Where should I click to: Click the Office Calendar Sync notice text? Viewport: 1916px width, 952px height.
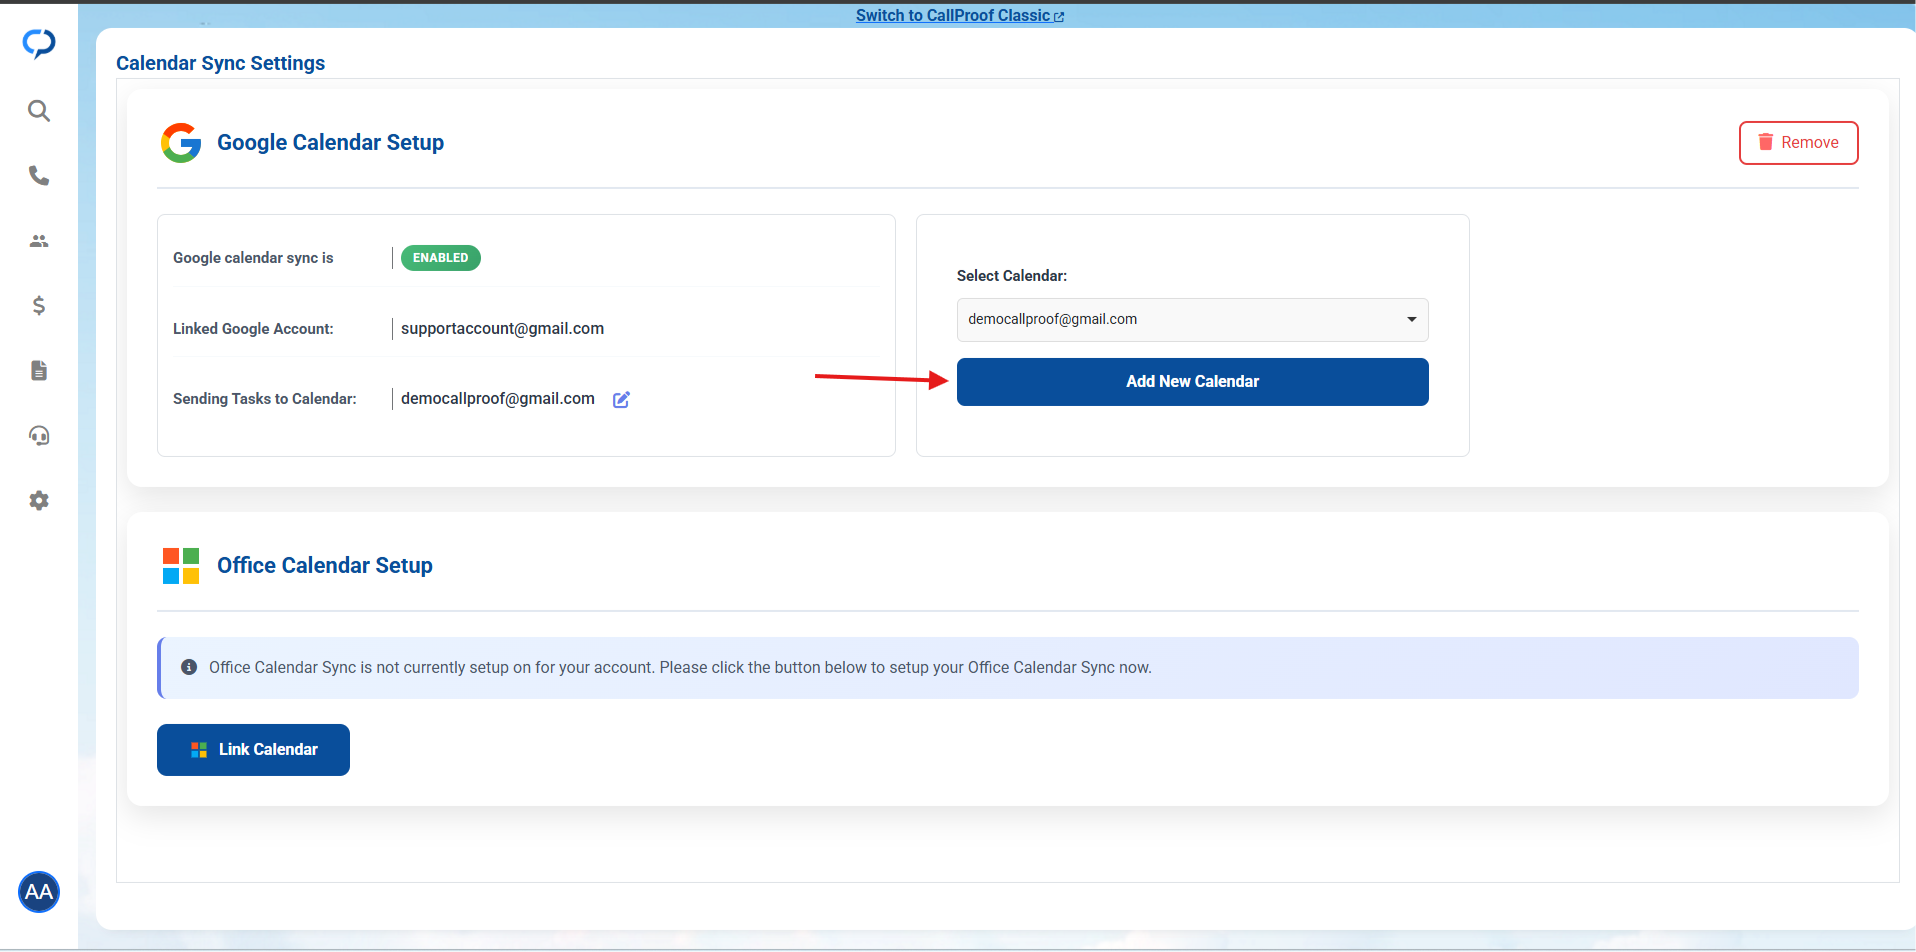(x=680, y=667)
